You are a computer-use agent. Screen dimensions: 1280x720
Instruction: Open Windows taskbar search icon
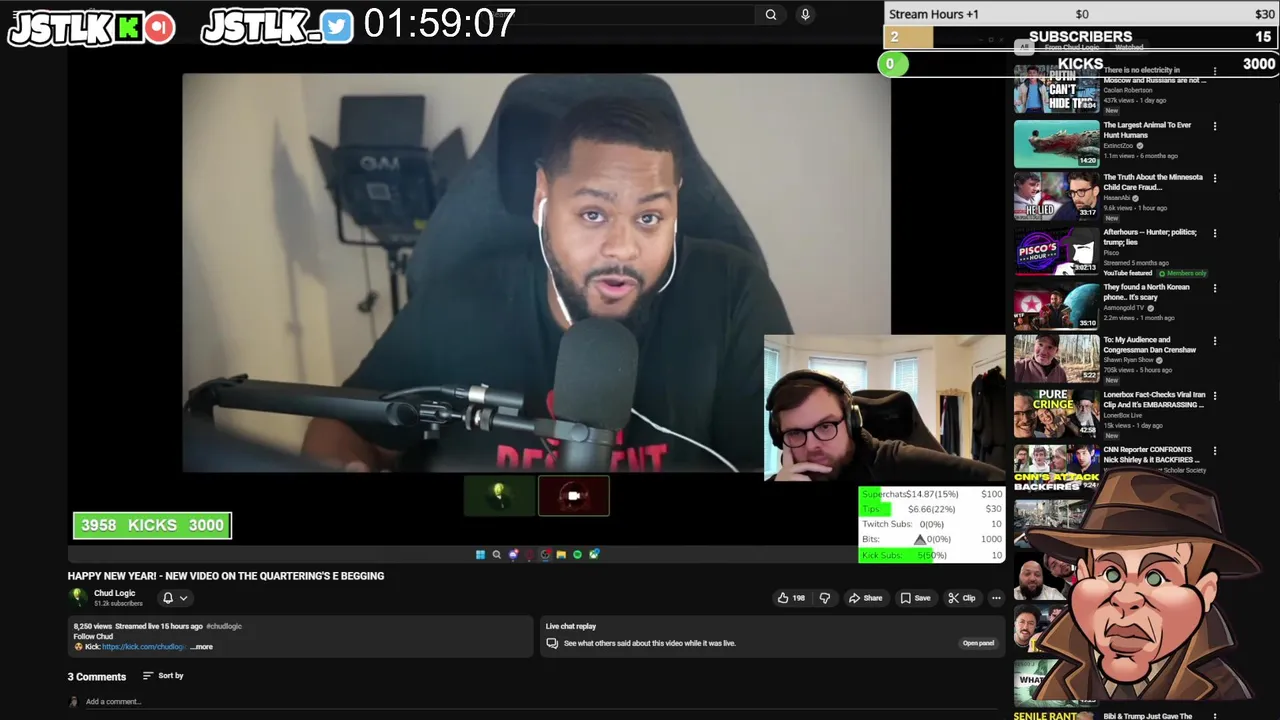point(496,554)
